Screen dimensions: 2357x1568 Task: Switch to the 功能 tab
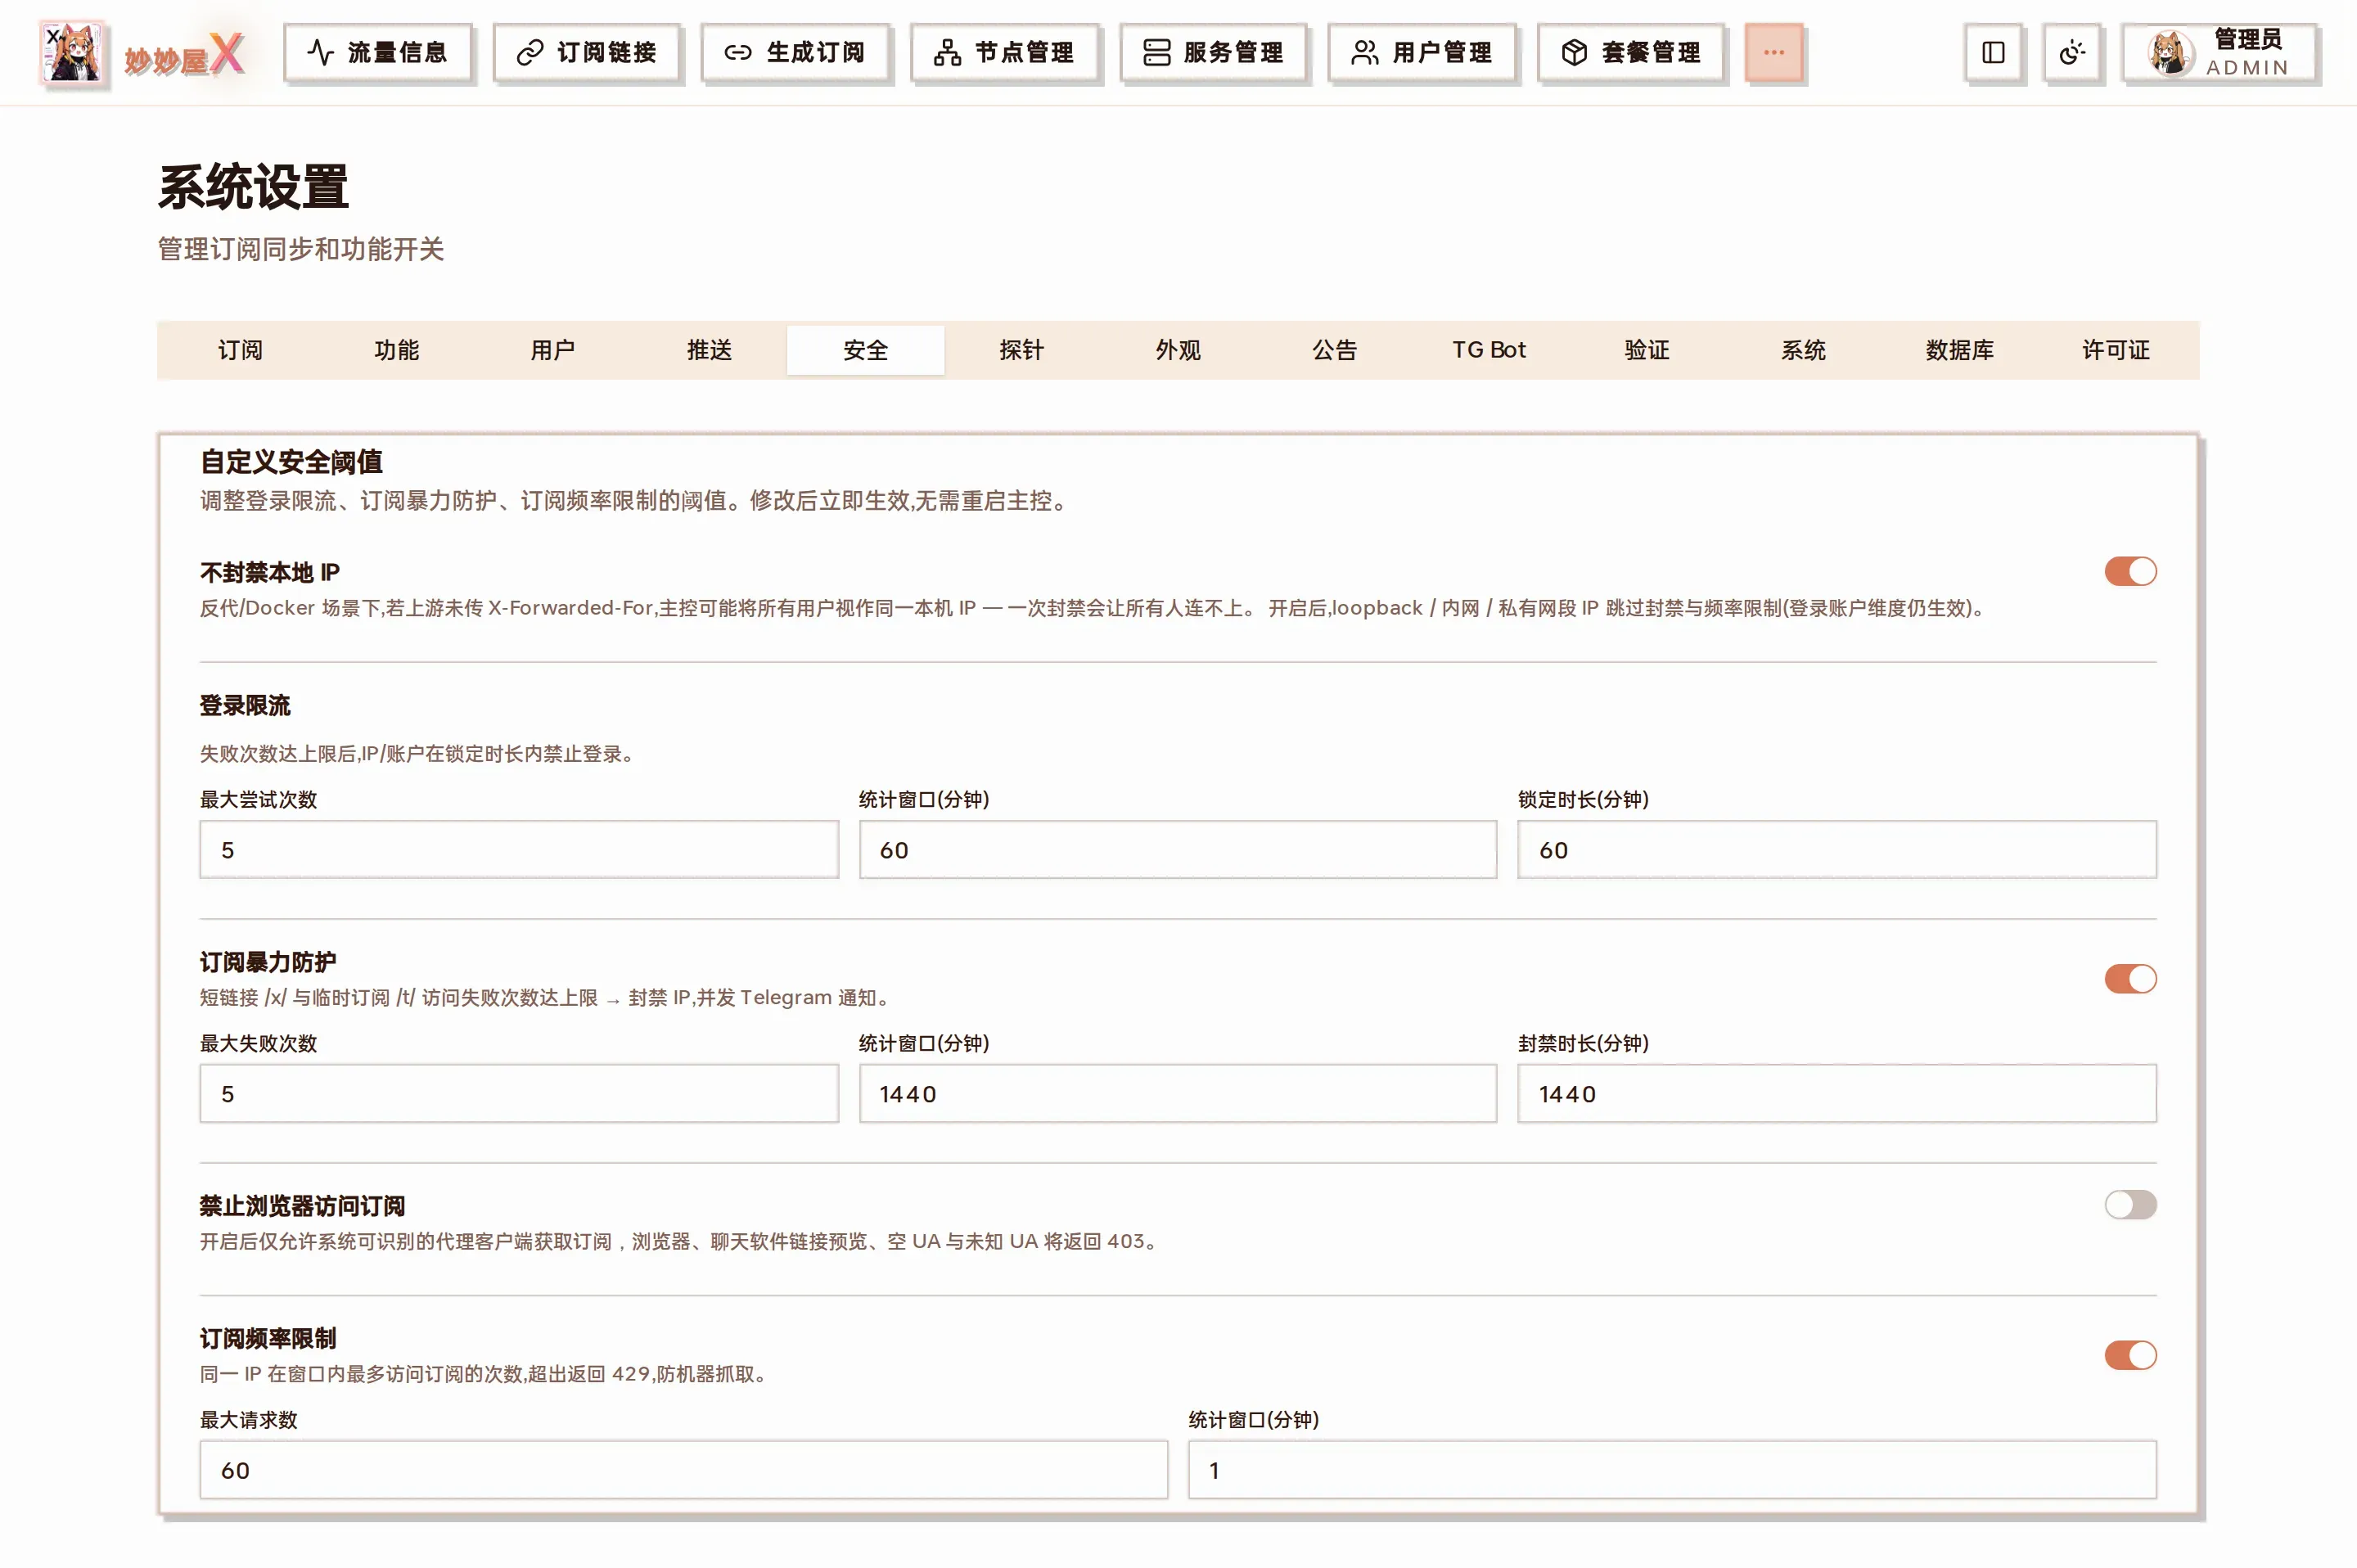click(x=396, y=350)
